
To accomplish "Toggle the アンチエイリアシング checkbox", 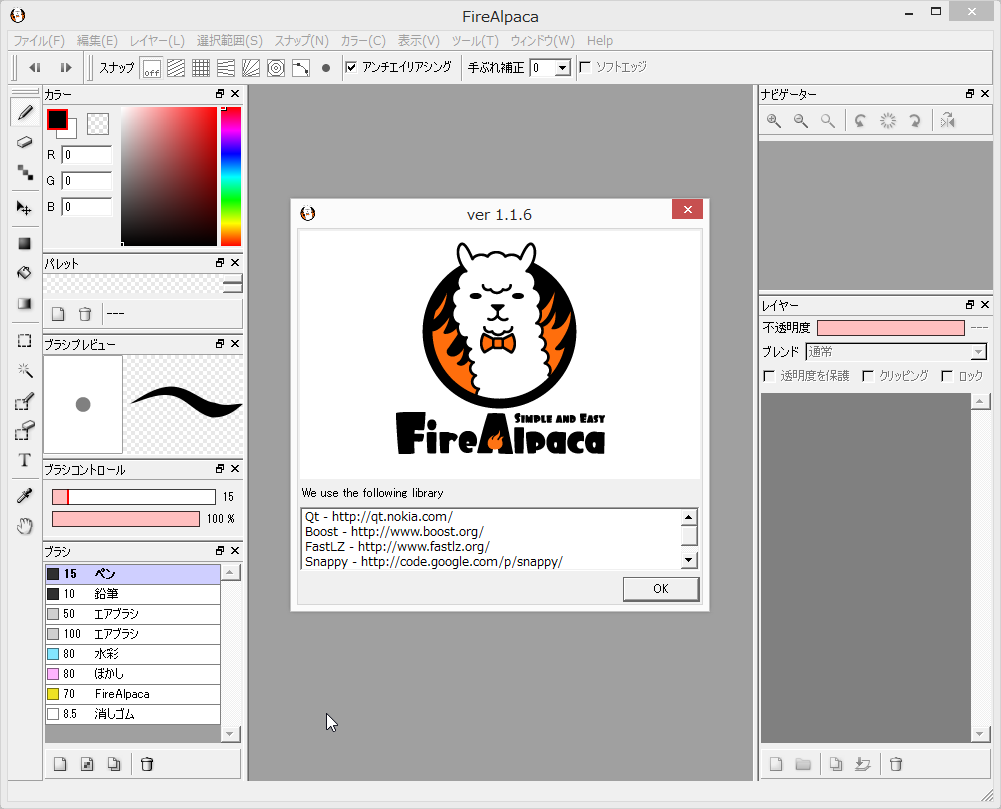I will pos(350,68).
